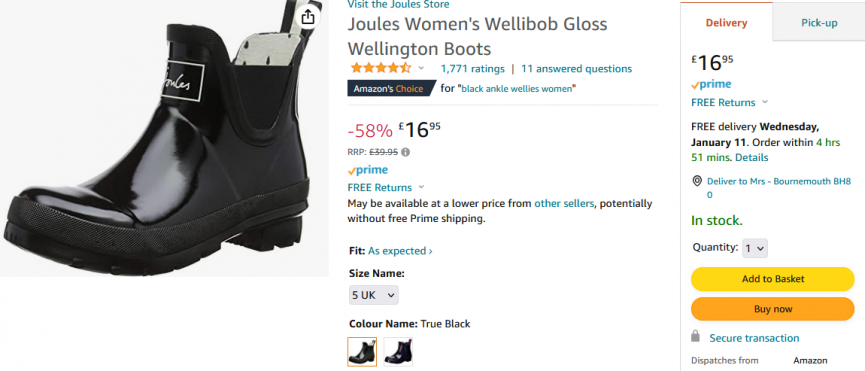Viewport: 865px width, 371px height.
Task: Expand FREE Returns chevron under price
Action: point(421,187)
